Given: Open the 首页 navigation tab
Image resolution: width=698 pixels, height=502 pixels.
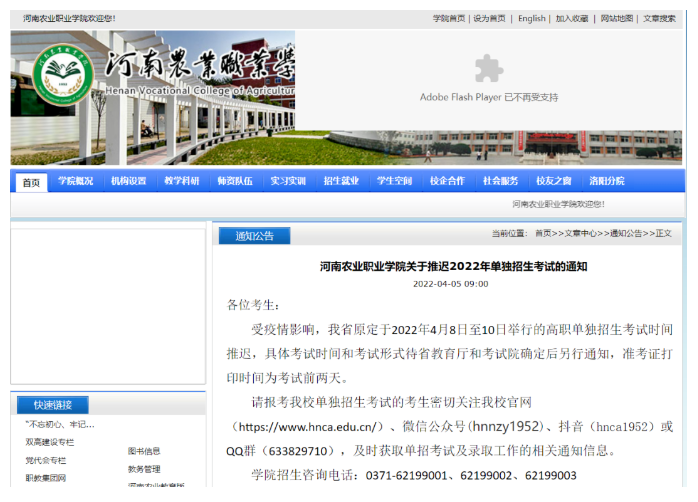Looking at the screenshot, I should (x=32, y=182).
